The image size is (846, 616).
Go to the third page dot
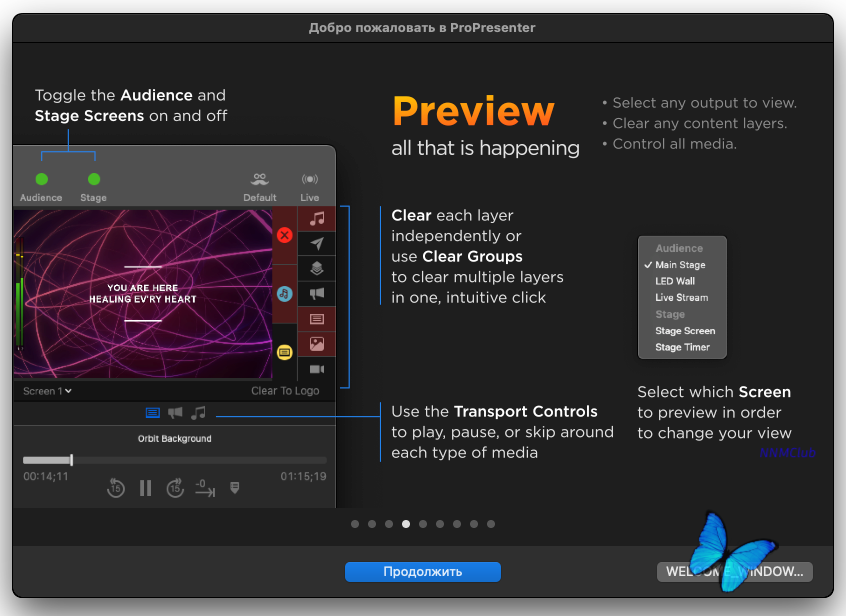pos(388,524)
